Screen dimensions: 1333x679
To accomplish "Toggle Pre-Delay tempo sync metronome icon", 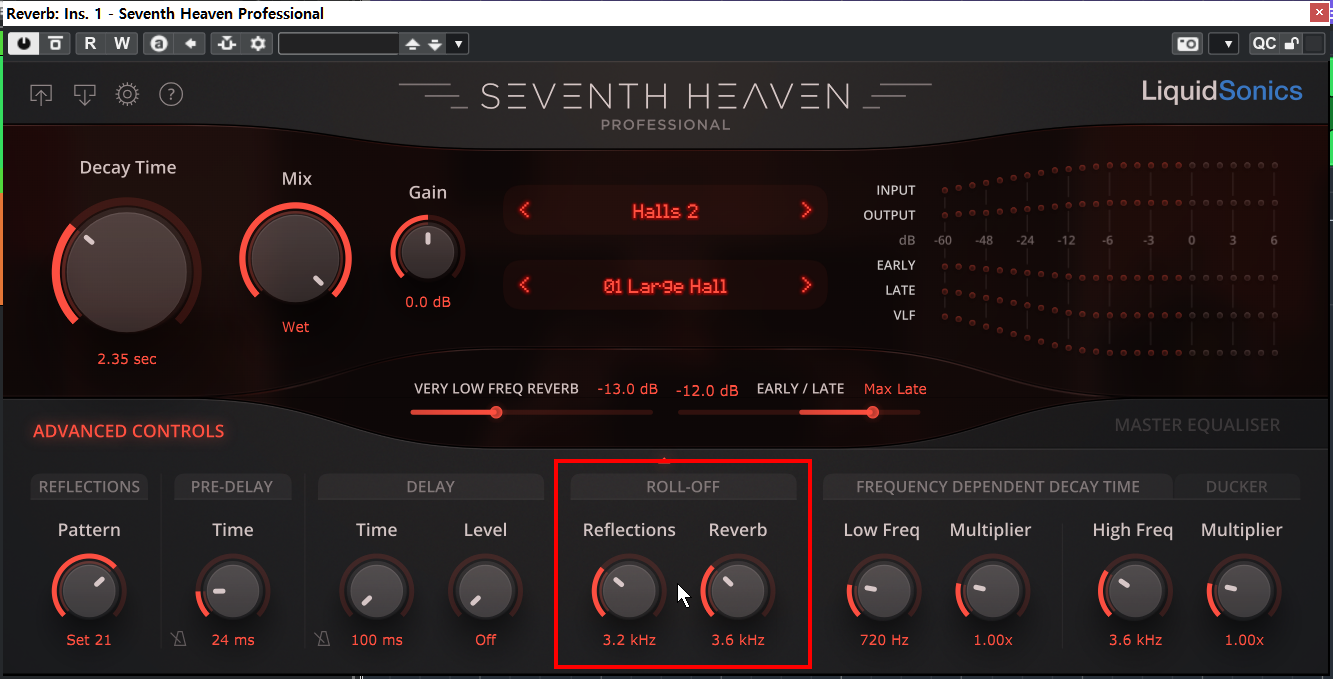I will [180, 639].
